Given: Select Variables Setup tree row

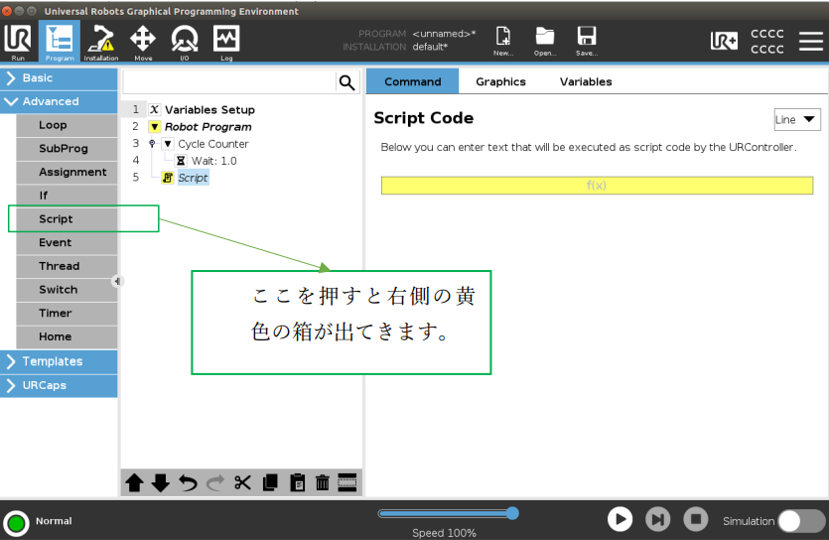Looking at the screenshot, I should [209, 110].
